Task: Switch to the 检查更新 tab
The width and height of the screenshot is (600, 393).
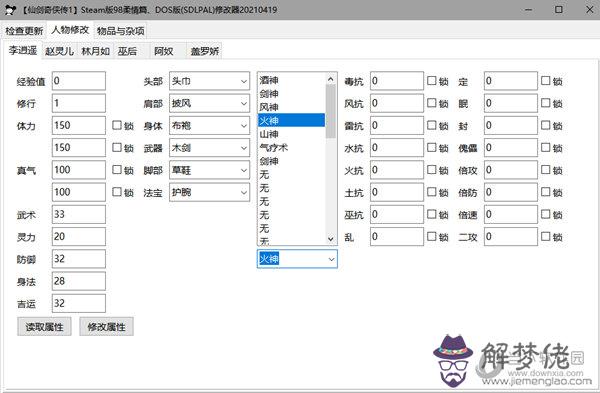Action: click(24, 31)
